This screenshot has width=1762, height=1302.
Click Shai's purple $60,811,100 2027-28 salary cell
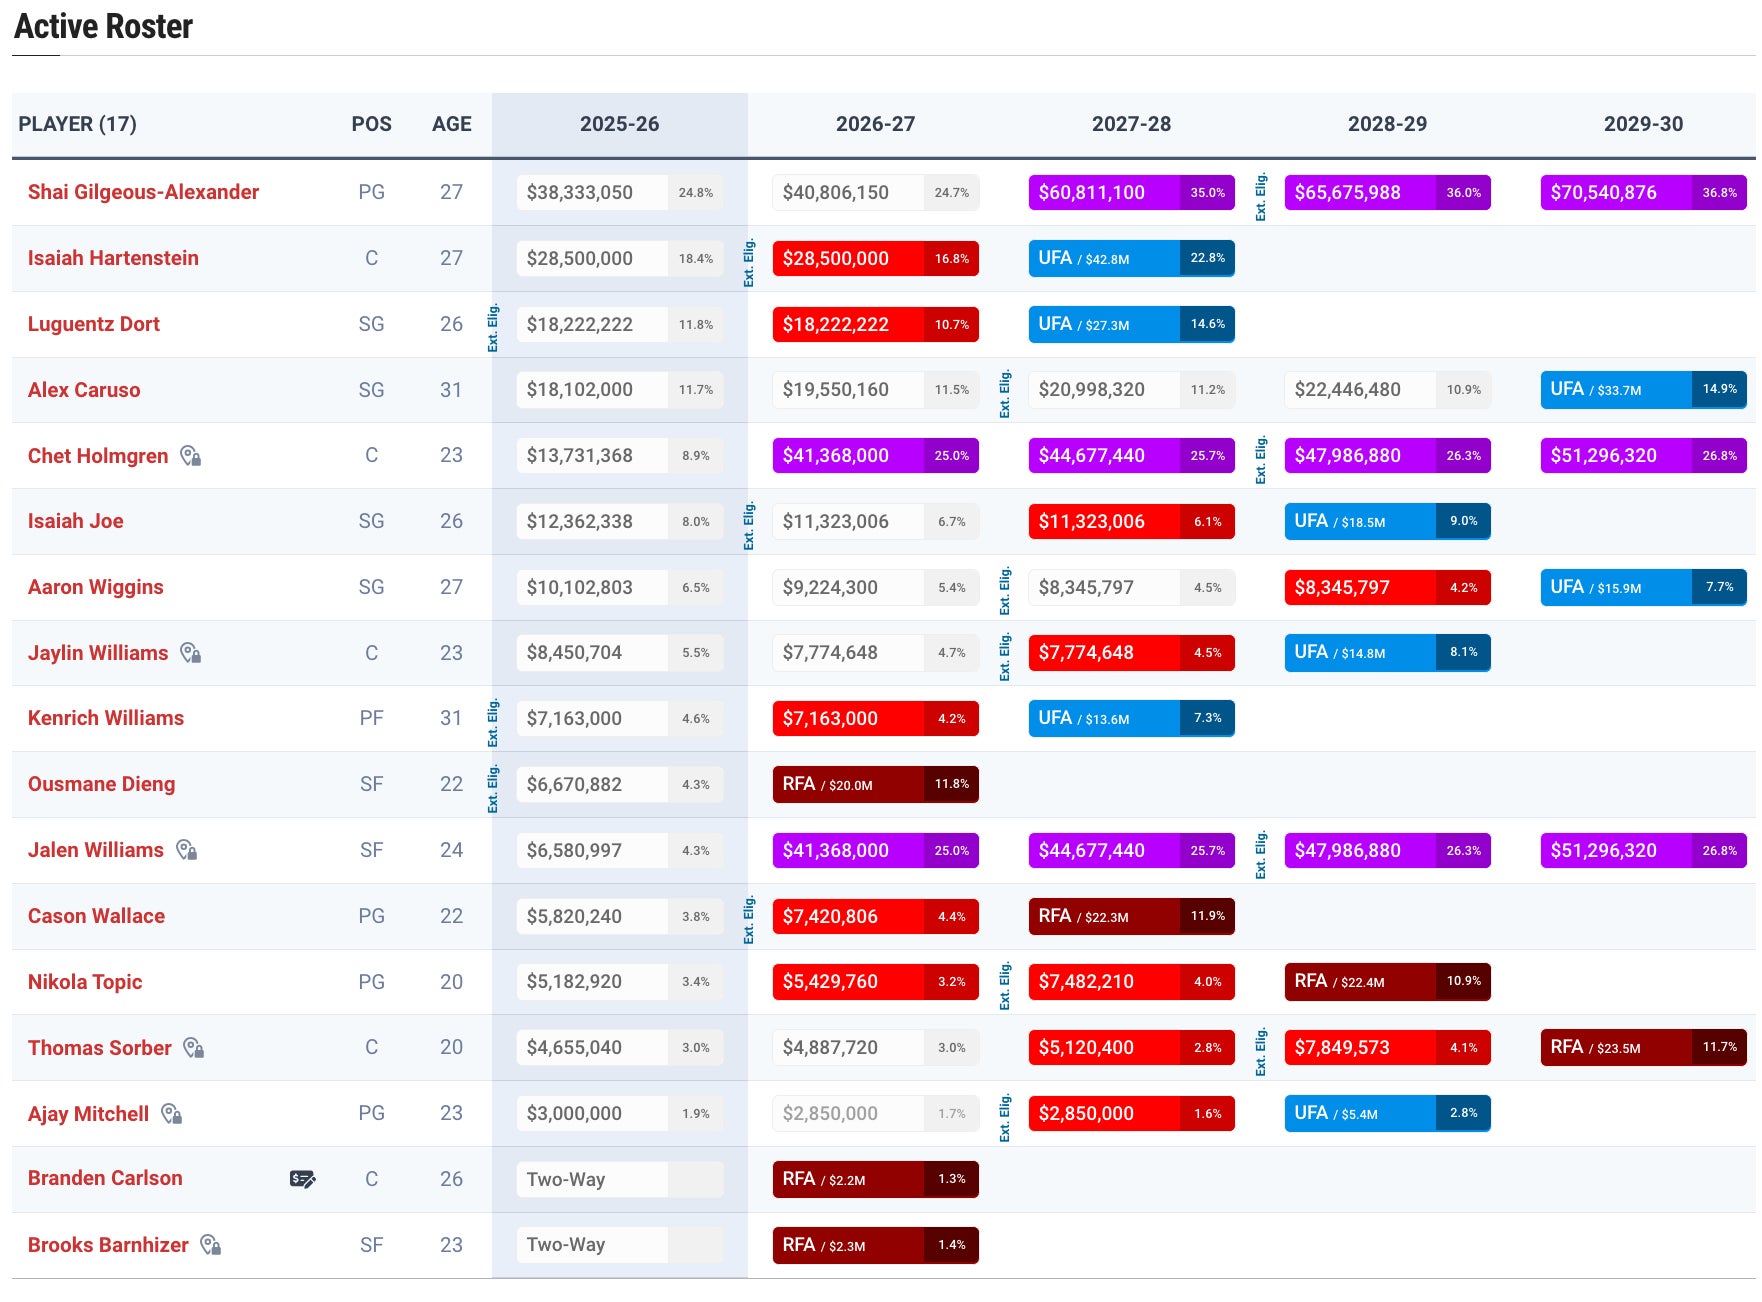1104,192
